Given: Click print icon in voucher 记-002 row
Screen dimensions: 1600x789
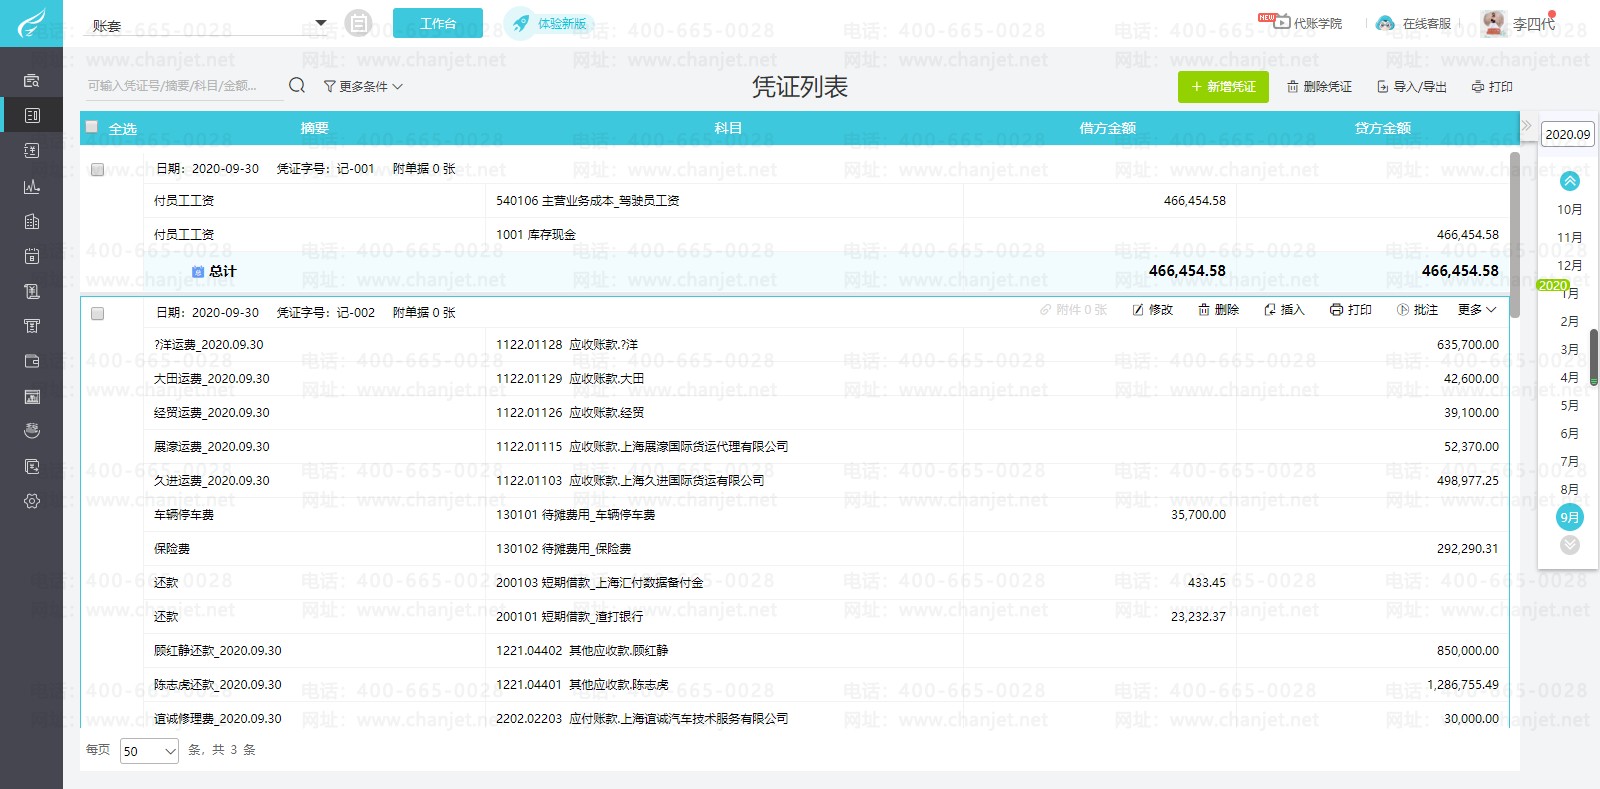Looking at the screenshot, I should 1350,310.
